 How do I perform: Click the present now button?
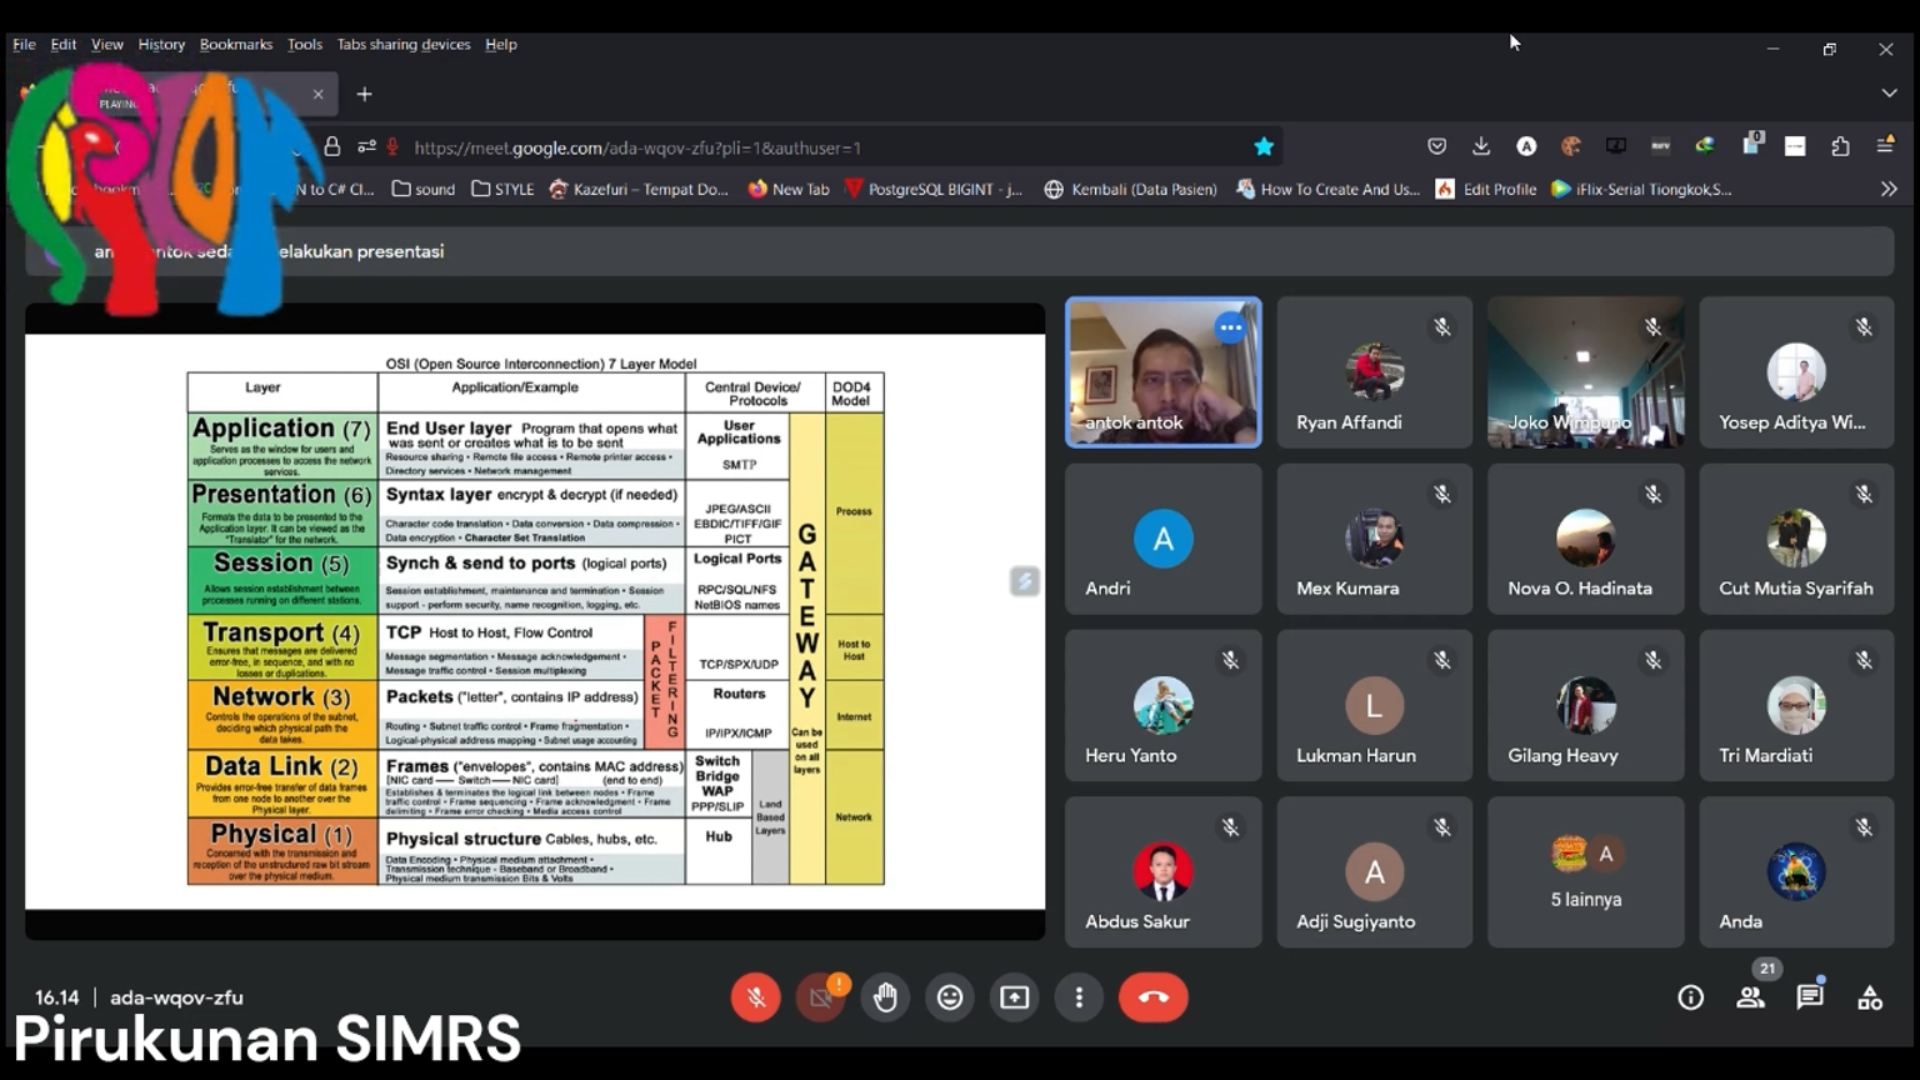point(1014,997)
